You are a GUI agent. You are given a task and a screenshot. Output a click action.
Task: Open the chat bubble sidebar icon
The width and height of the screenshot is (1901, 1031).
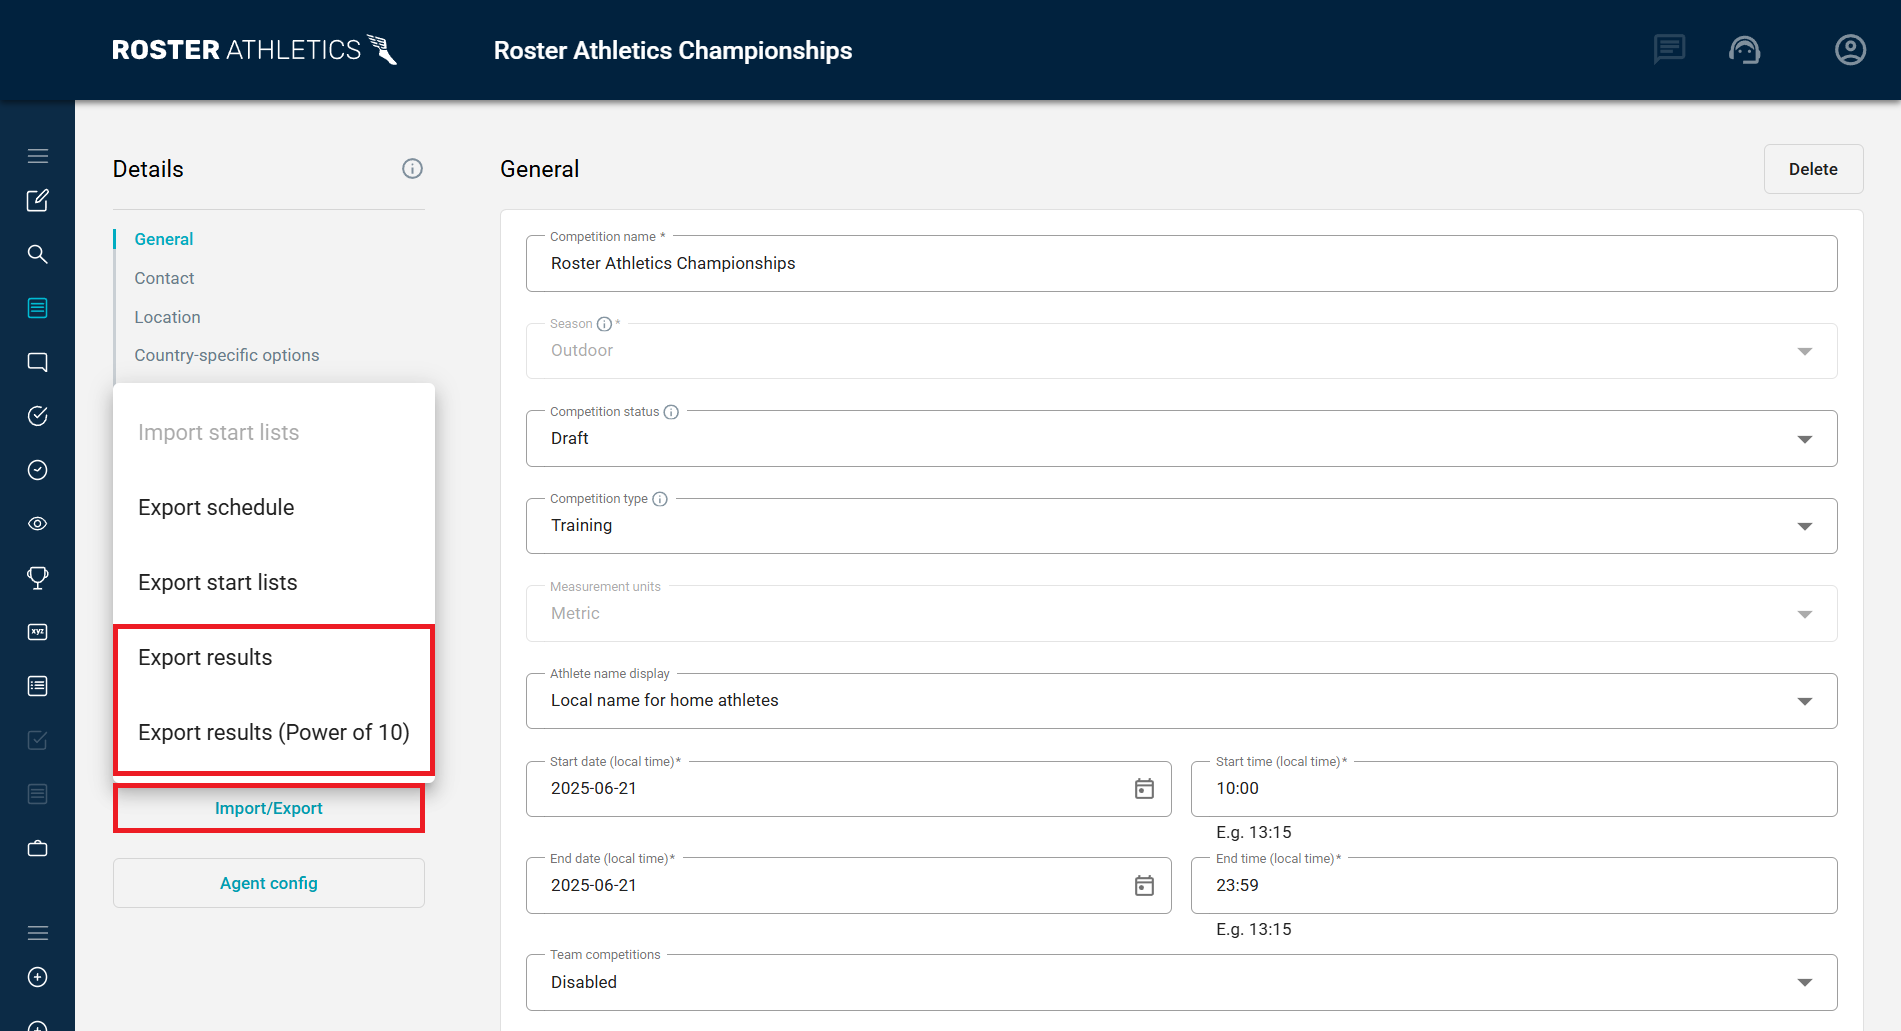(38, 362)
